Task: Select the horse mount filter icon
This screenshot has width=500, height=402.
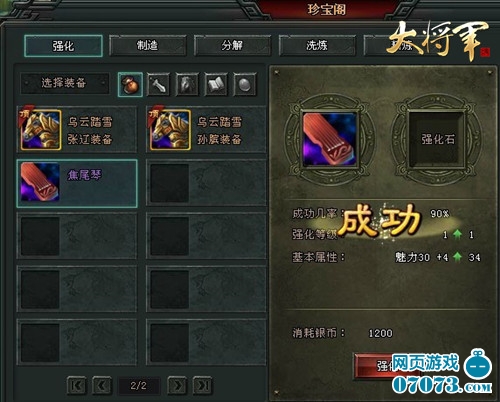Action: tap(187, 85)
